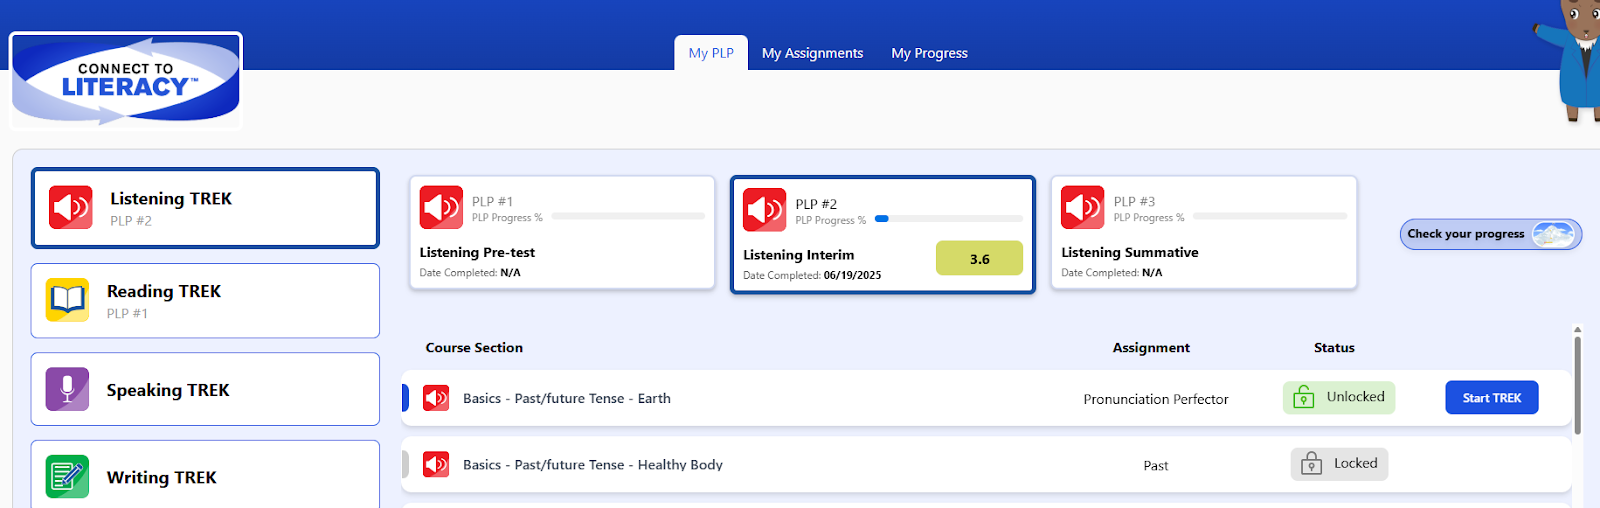Open the My Progress tab
The width and height of the screenshot is (1600, 508).
coord(929,53)
